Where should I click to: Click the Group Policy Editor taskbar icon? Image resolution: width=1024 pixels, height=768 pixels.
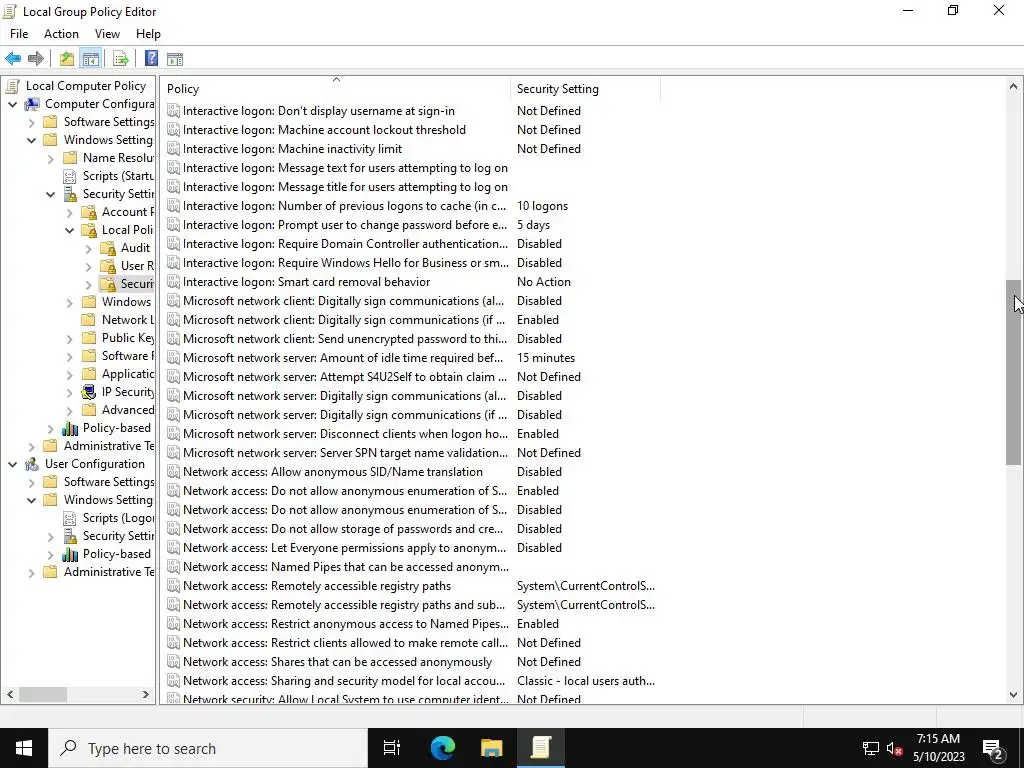(541, 748)
